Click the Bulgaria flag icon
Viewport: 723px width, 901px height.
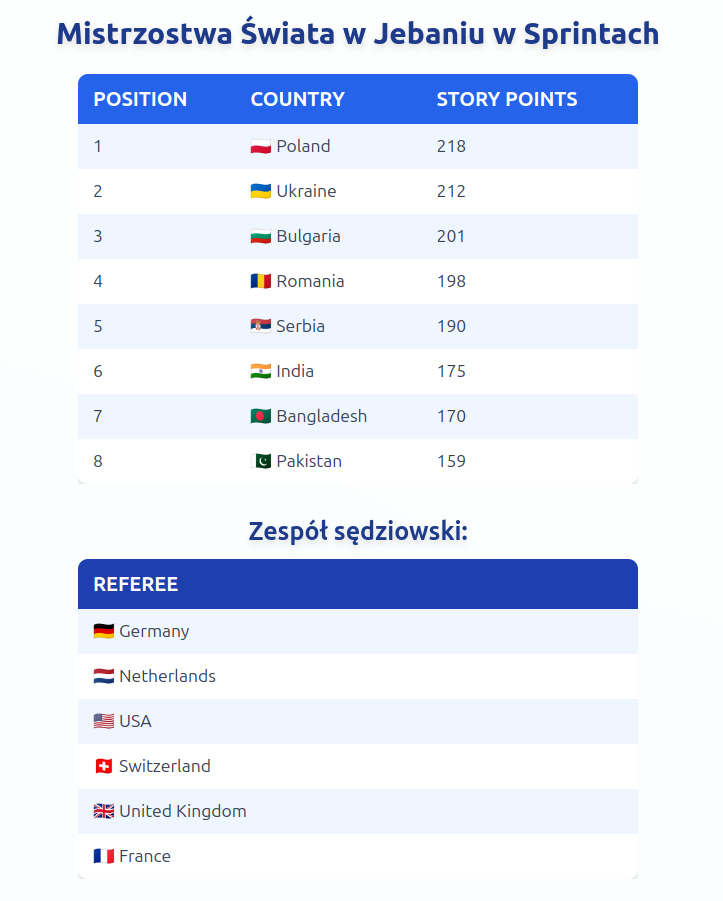pos(261,237)
